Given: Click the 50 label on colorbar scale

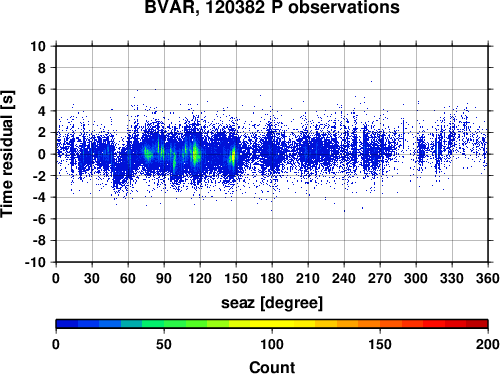Looking at the screenshot, I should coord(164,344).
